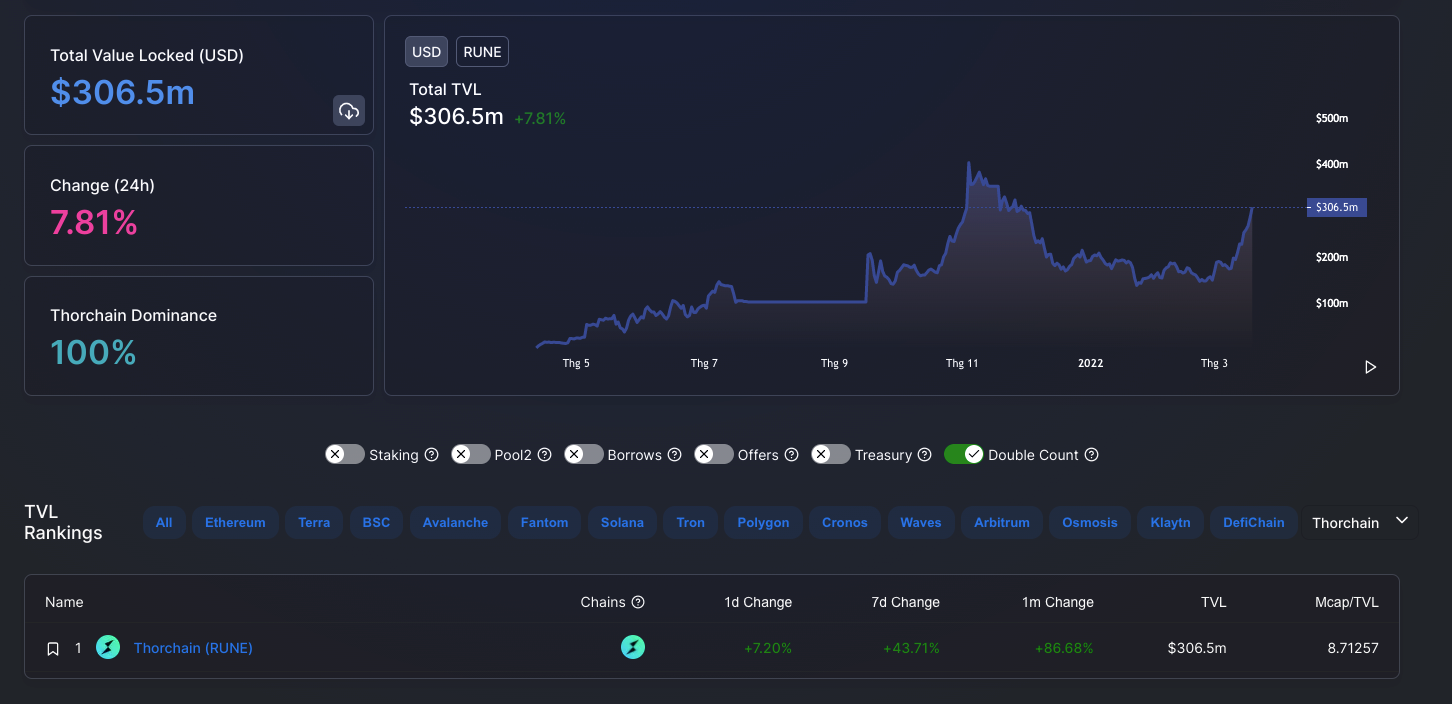
Task: Open Double Count help question mark
Action: pyautogui.click(x=1092, y=454)
